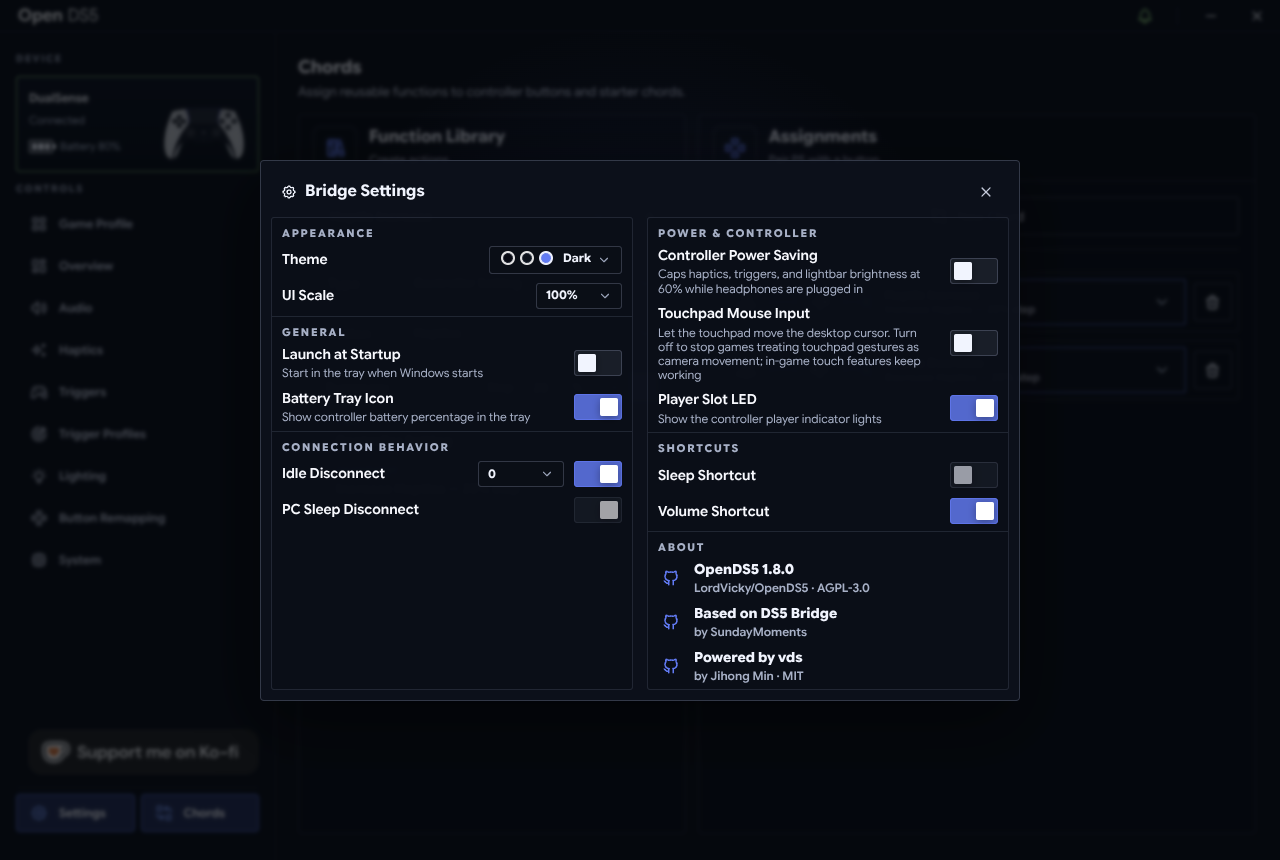Turn off Battery Tray Icon toggle
1280x860 pixels.
coord(598,407)
